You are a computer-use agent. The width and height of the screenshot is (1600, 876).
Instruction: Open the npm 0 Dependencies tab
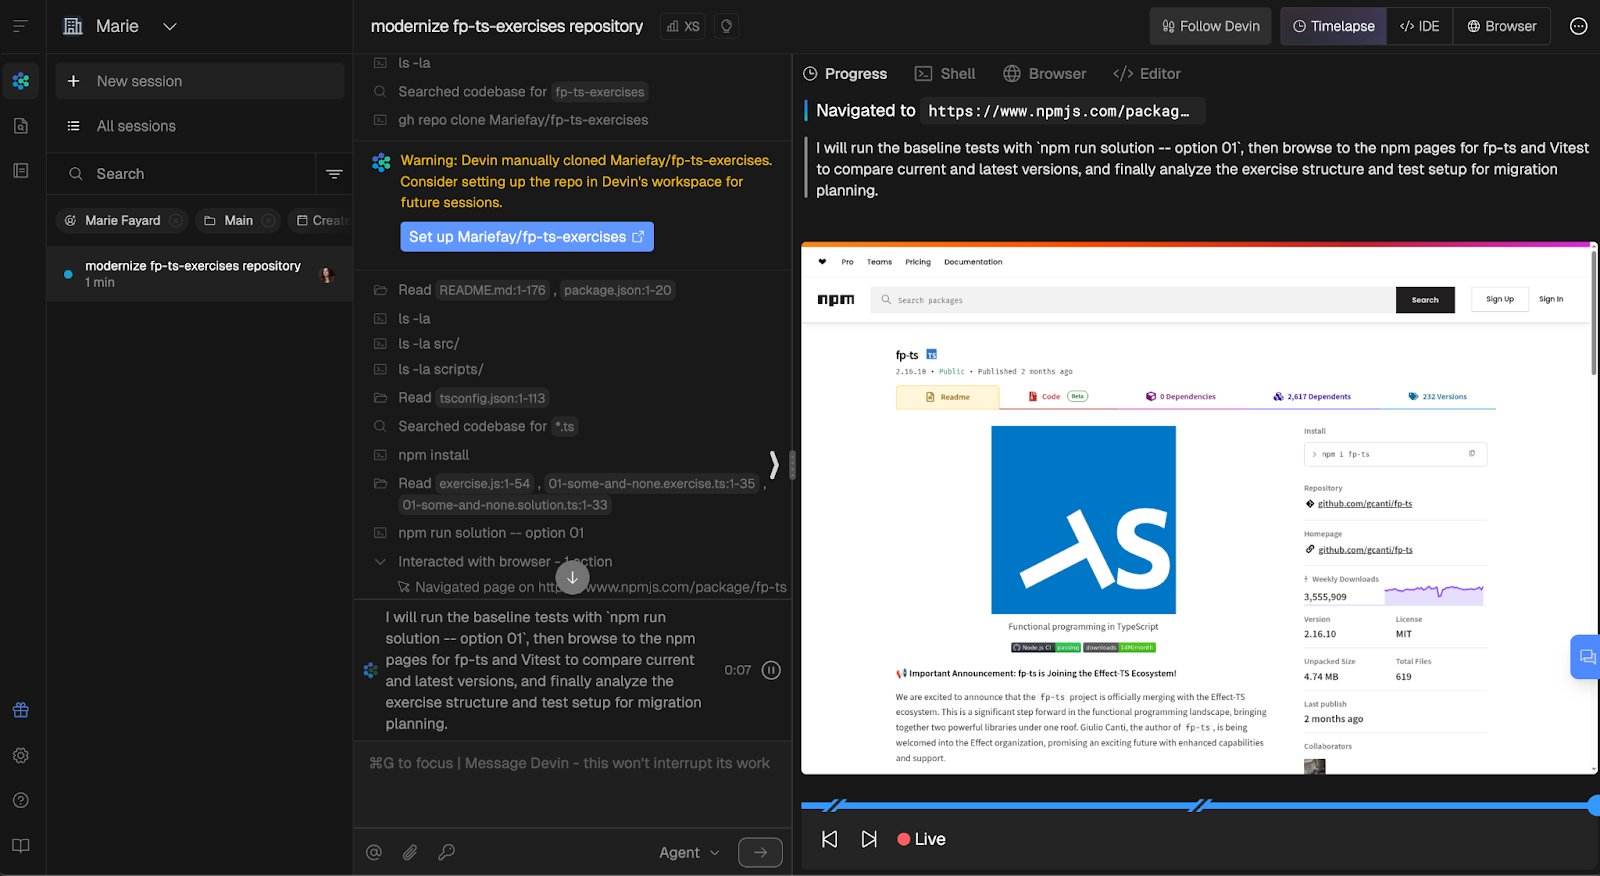[x=1181, y=397]
